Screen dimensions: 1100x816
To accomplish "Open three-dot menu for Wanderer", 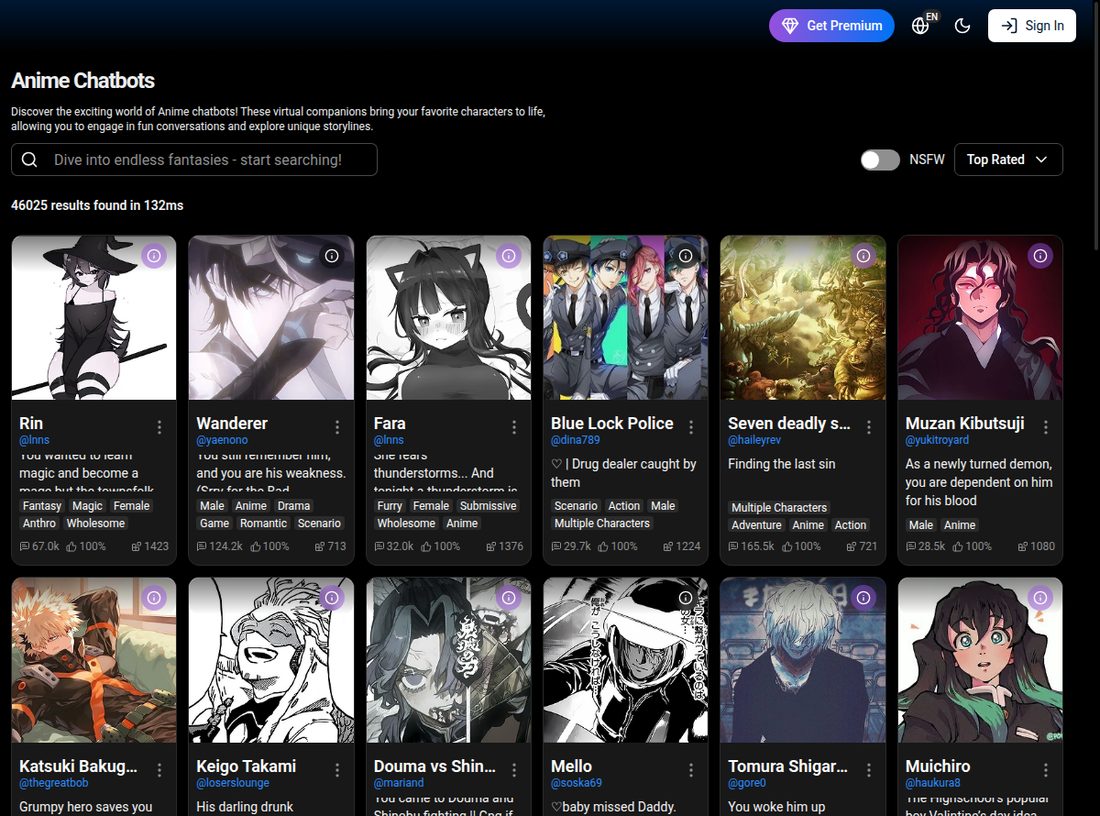I will tap(337, 427).
